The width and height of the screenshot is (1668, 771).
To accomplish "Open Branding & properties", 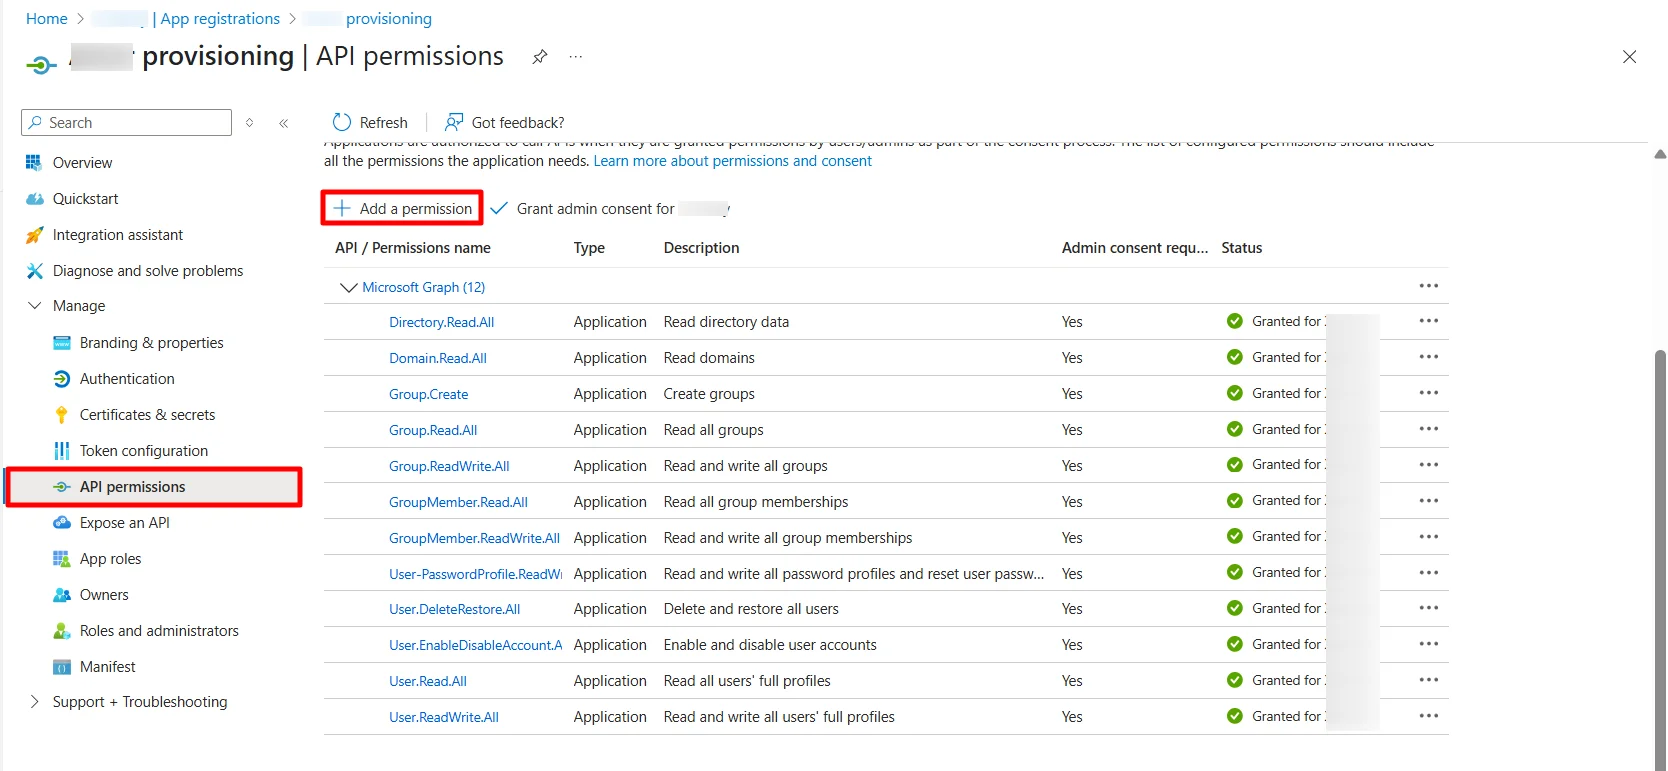I will 151,343.
